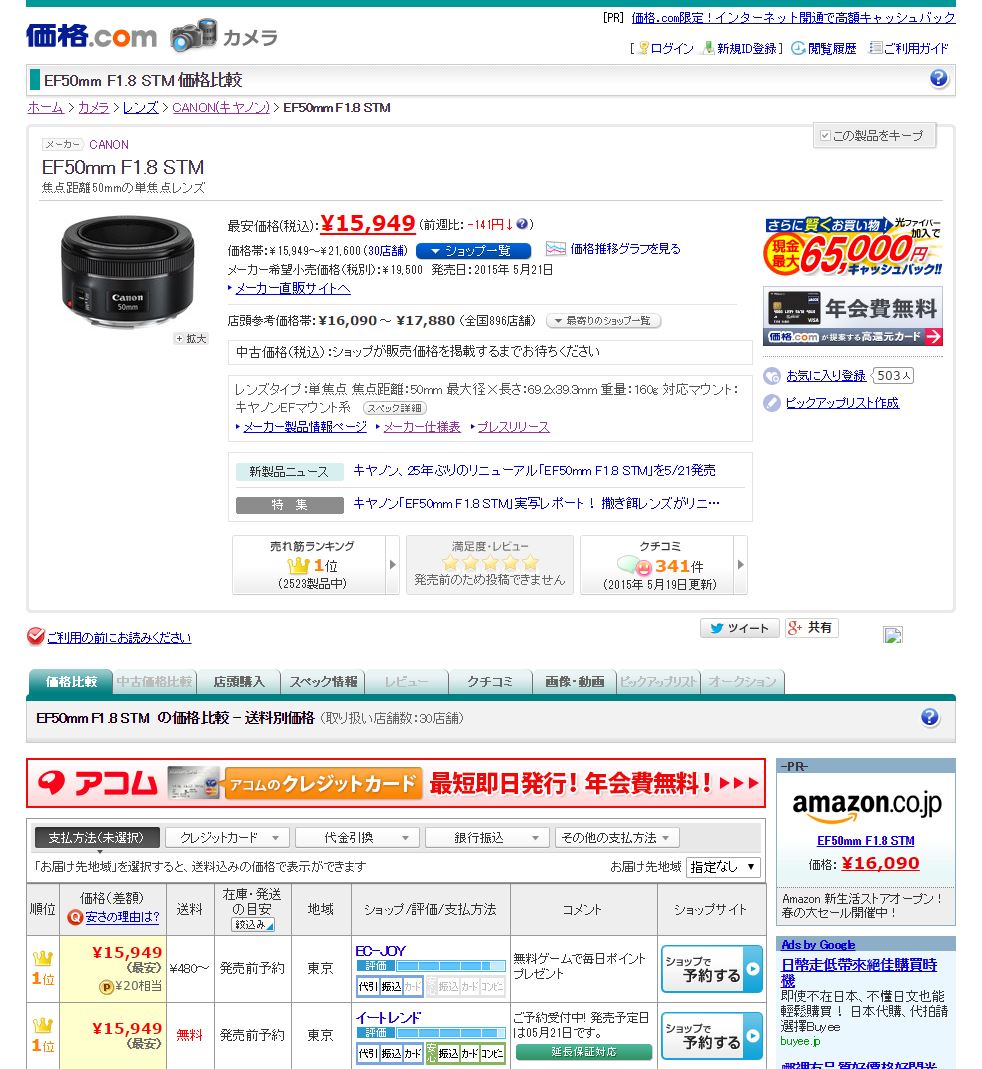Click the speech bubble icon in クチコミ box
The width and height of the screenshot is (982, 1069).
tap(634, 565)
